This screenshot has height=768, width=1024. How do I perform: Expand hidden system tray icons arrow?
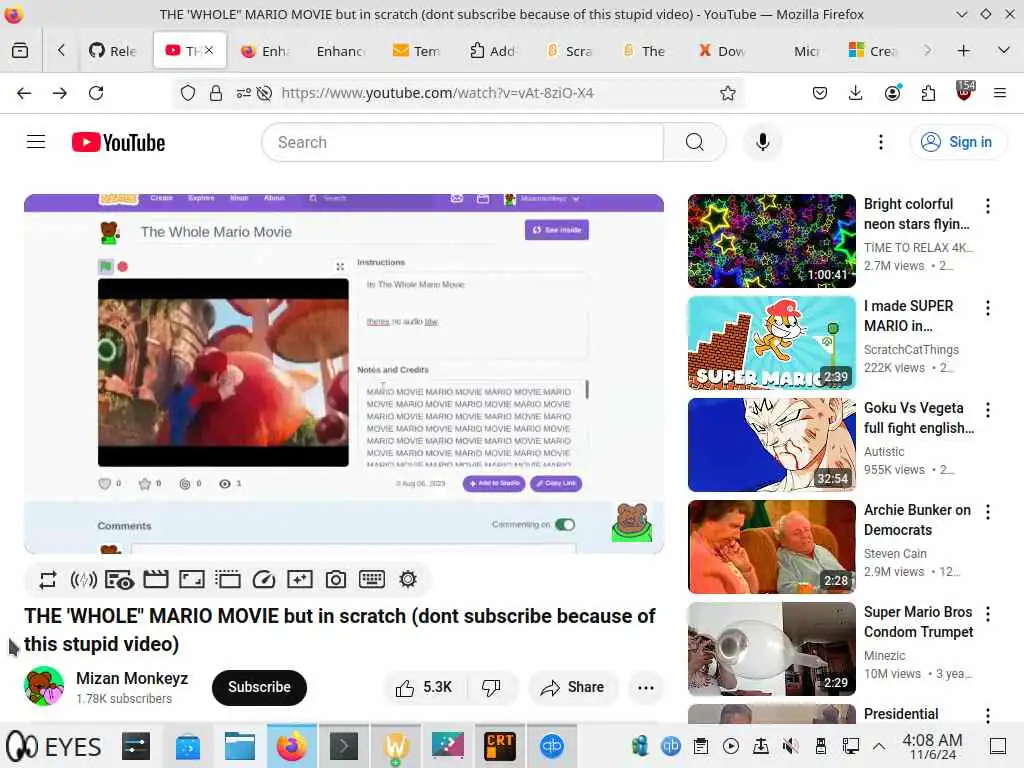[x=879, y=746]
